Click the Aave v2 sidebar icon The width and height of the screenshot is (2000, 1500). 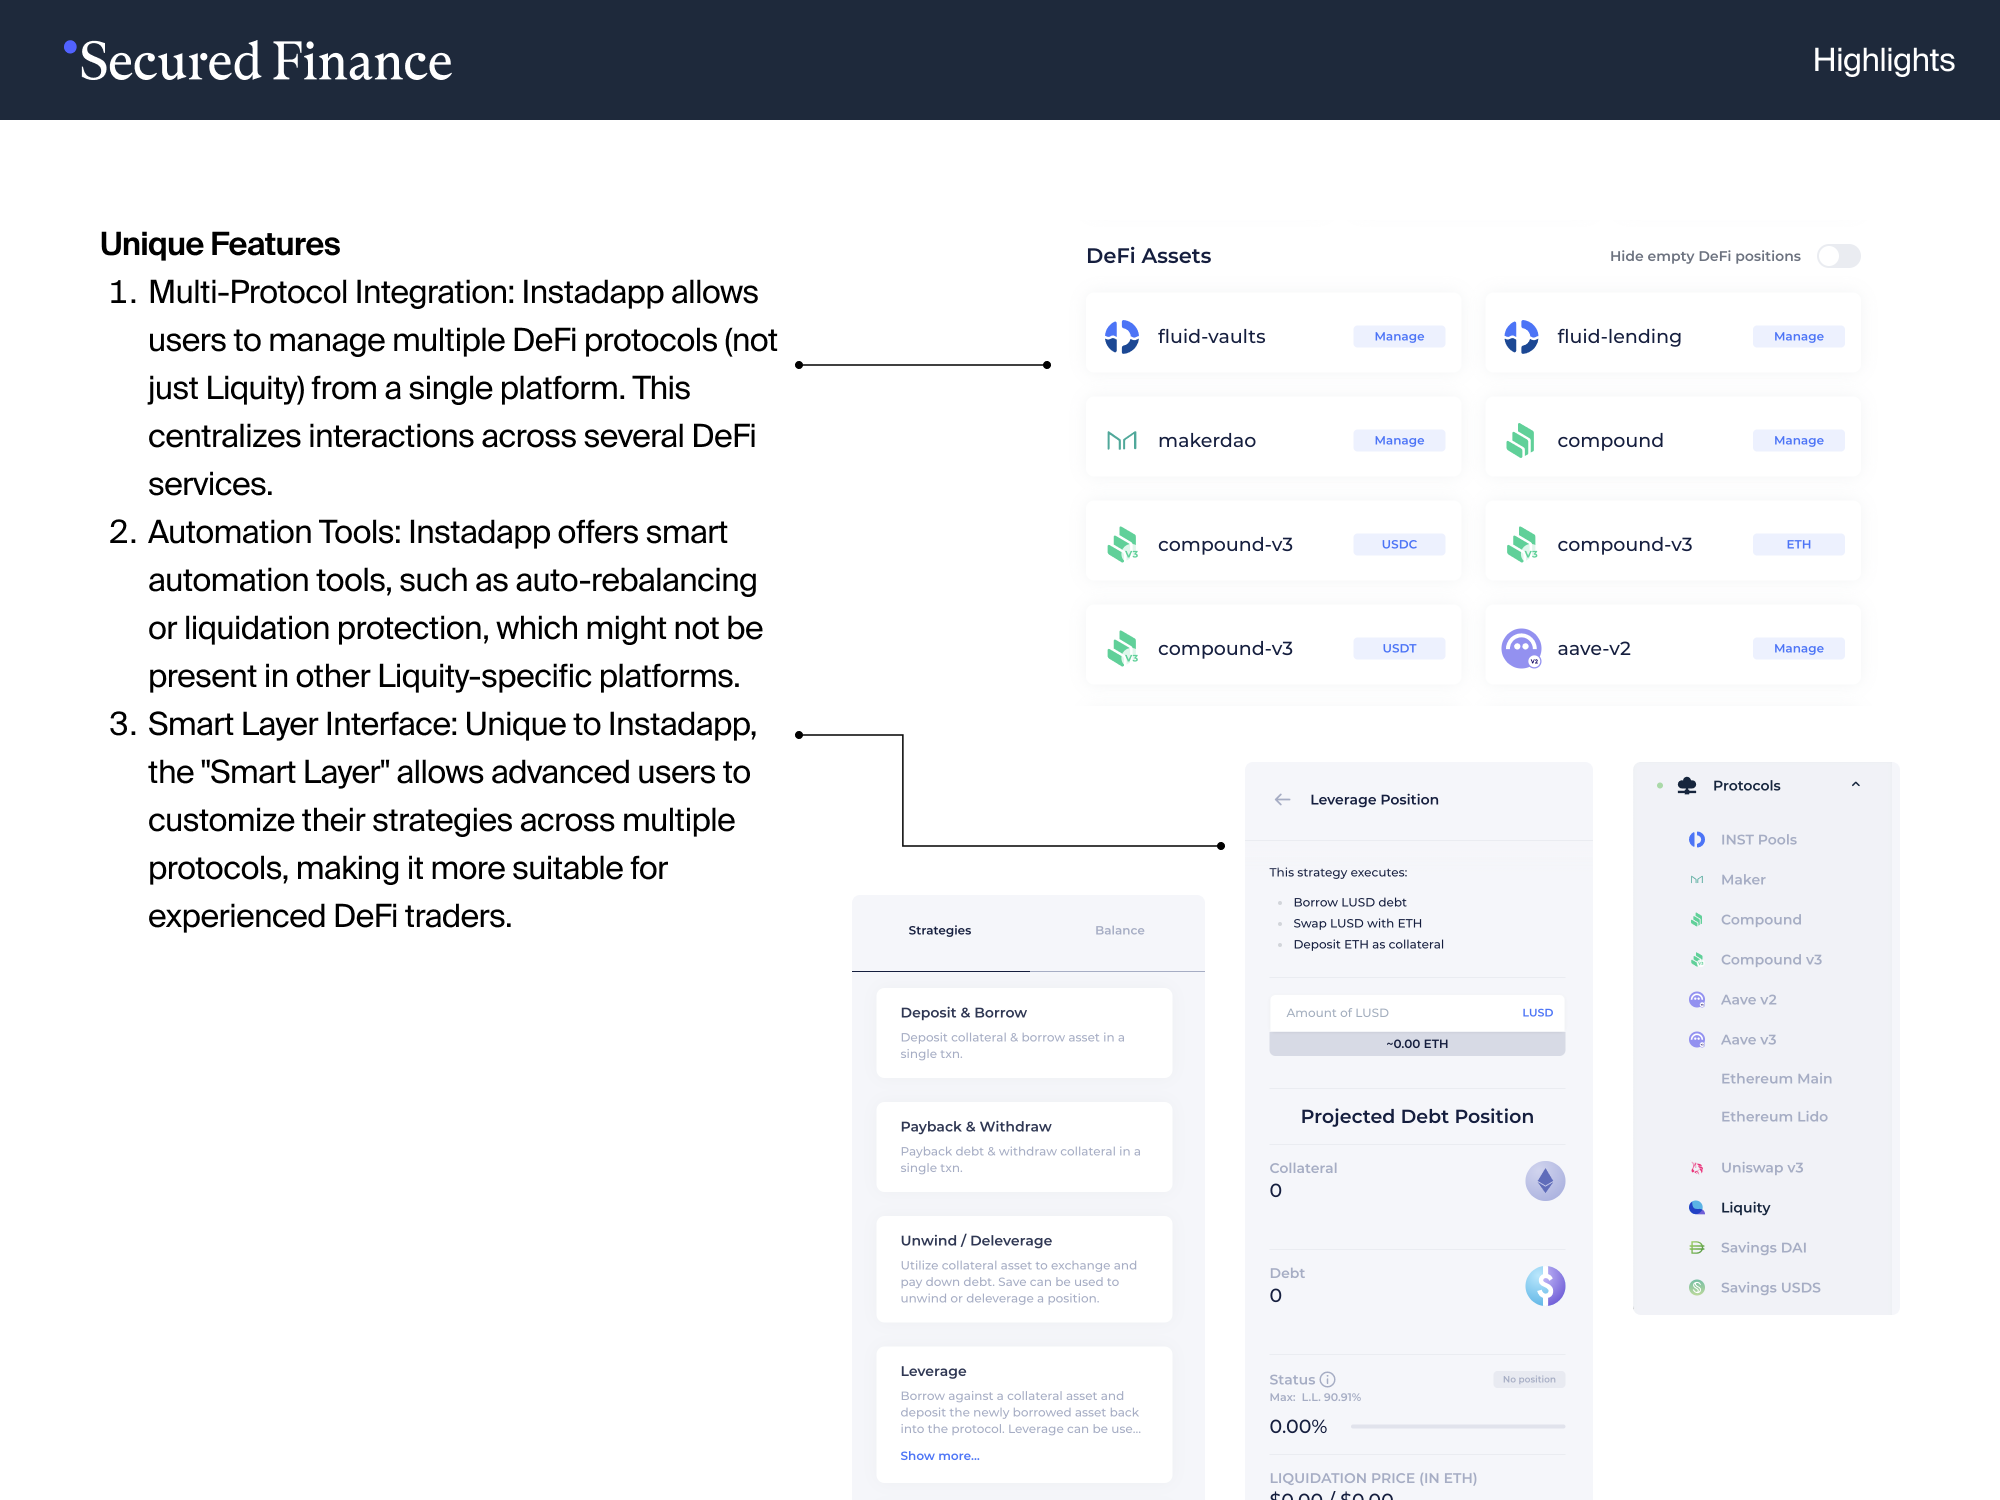point(1697,1000)
